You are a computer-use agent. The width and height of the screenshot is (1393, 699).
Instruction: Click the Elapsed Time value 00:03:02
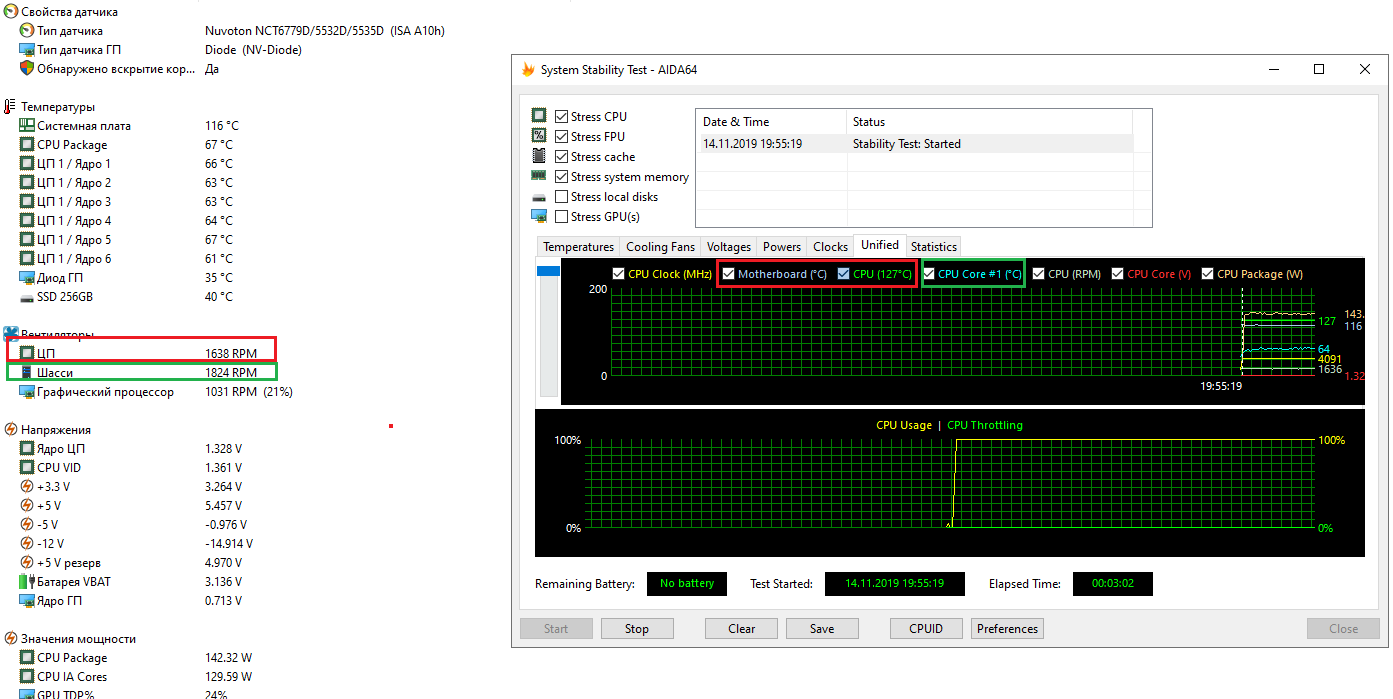(1112, 583)
